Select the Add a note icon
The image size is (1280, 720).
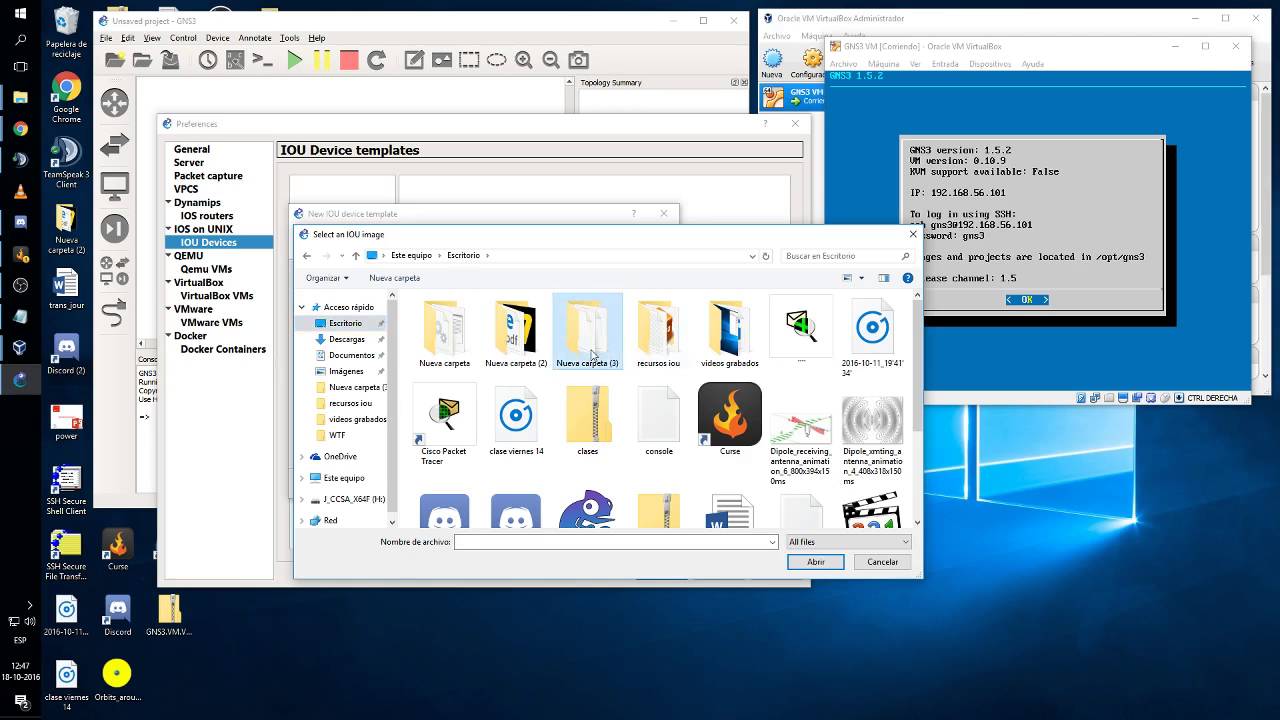tap(414, 60)
